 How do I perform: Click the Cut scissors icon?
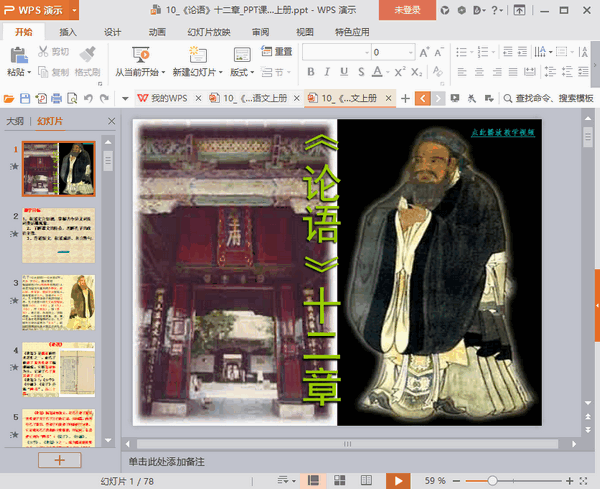coord(43,51)
